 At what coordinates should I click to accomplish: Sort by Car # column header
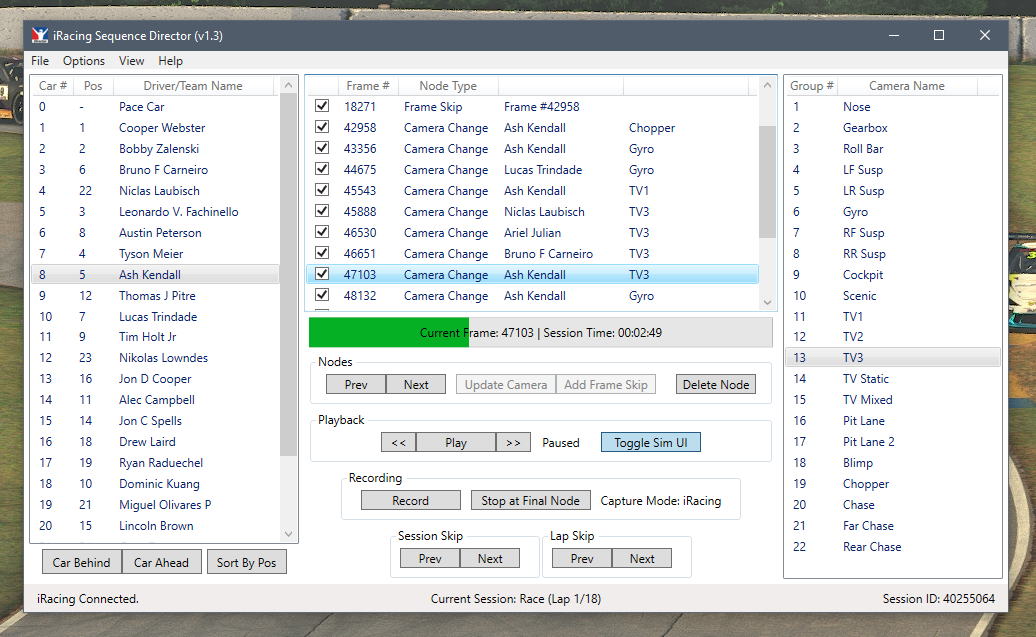point(53,86)
